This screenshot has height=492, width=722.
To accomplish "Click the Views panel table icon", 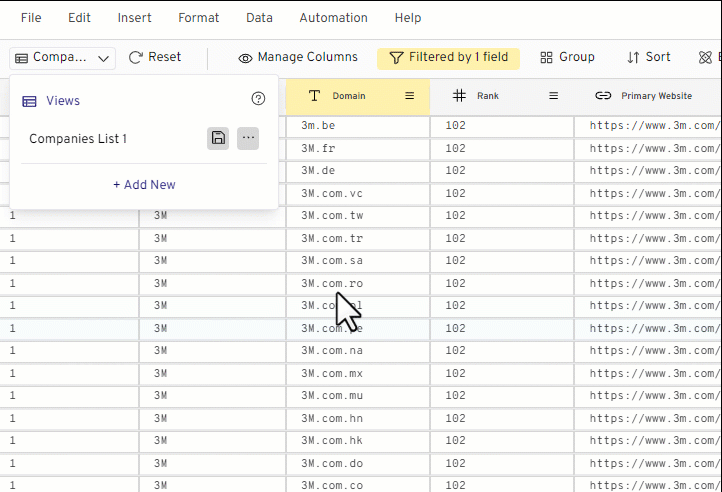I will (x=29, y=101).
